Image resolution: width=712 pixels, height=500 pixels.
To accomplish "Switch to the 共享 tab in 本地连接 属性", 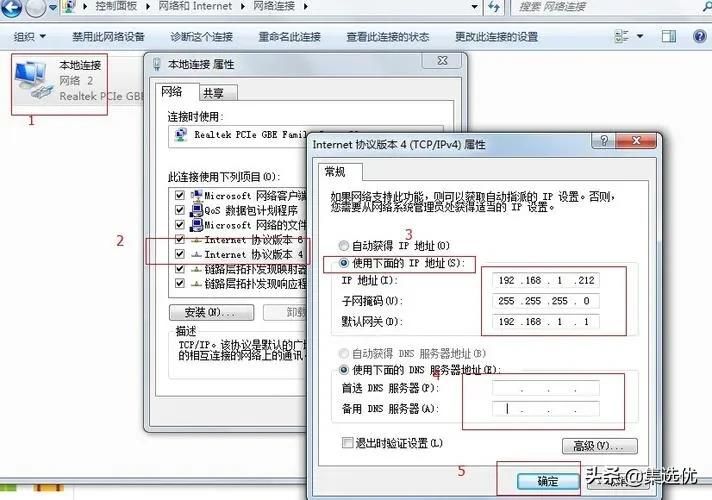I will coord(218,93).
